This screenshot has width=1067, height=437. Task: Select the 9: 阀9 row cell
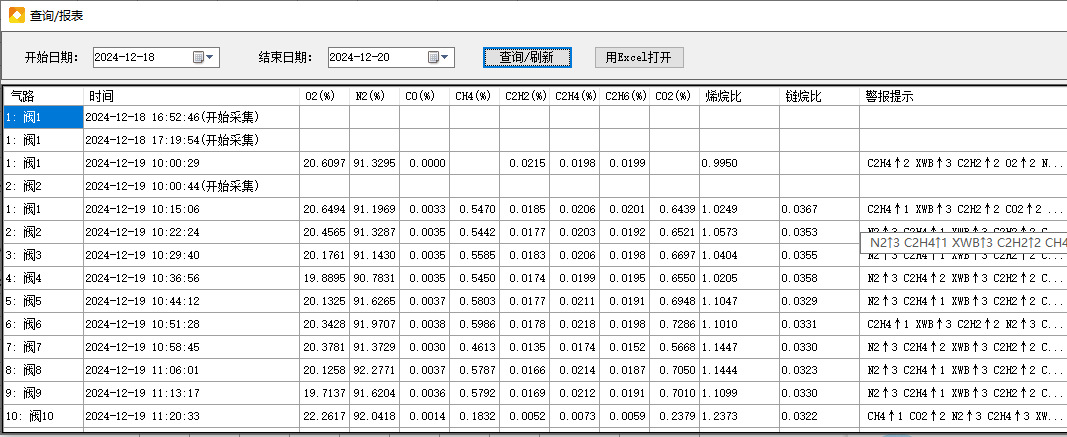coord(44,393)
